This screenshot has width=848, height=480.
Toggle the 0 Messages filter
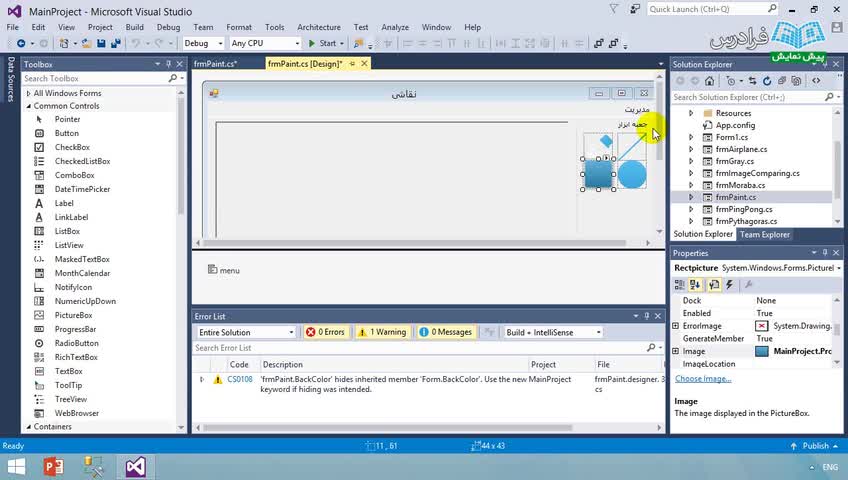click(446, 332)
